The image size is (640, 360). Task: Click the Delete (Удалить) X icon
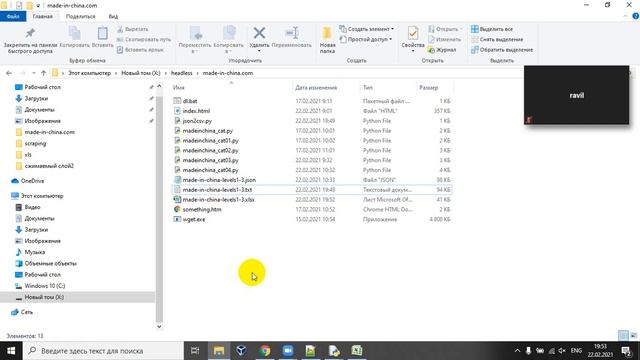259,33
